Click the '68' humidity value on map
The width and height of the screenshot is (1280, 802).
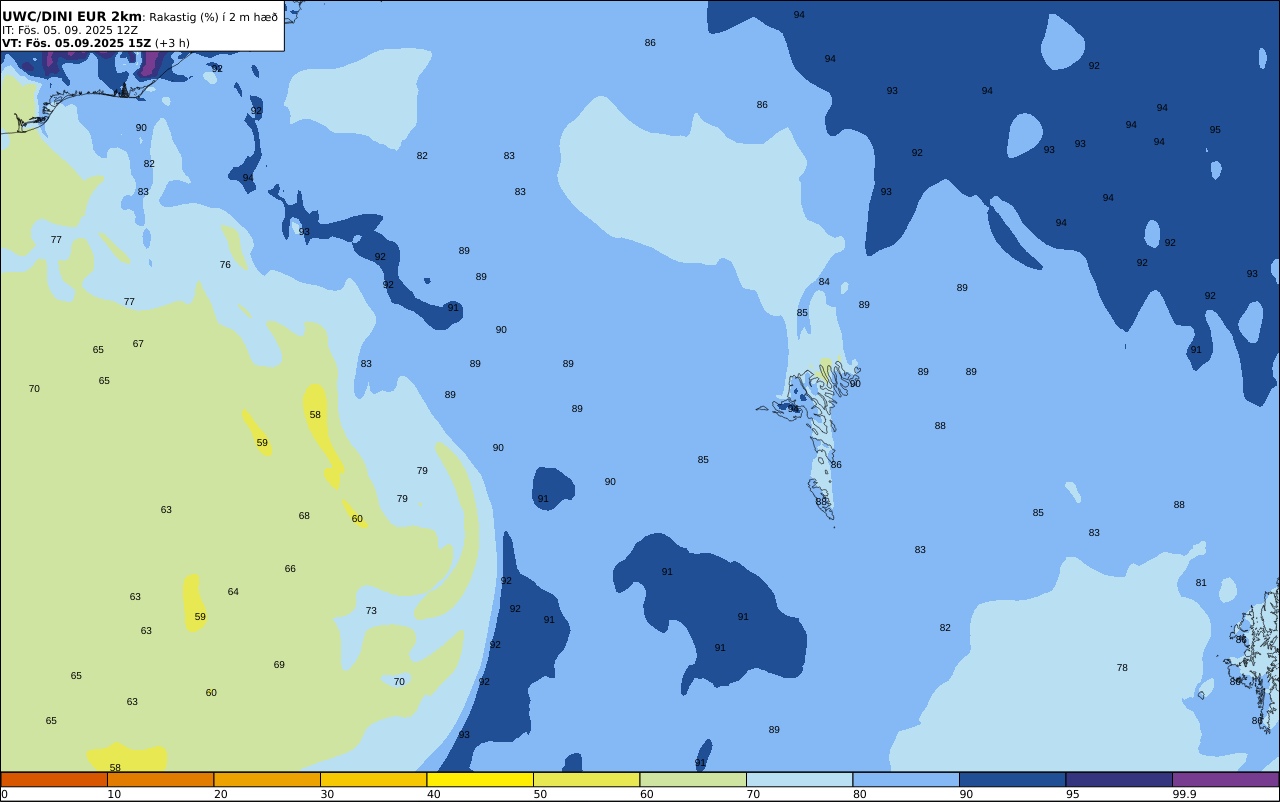304,516
